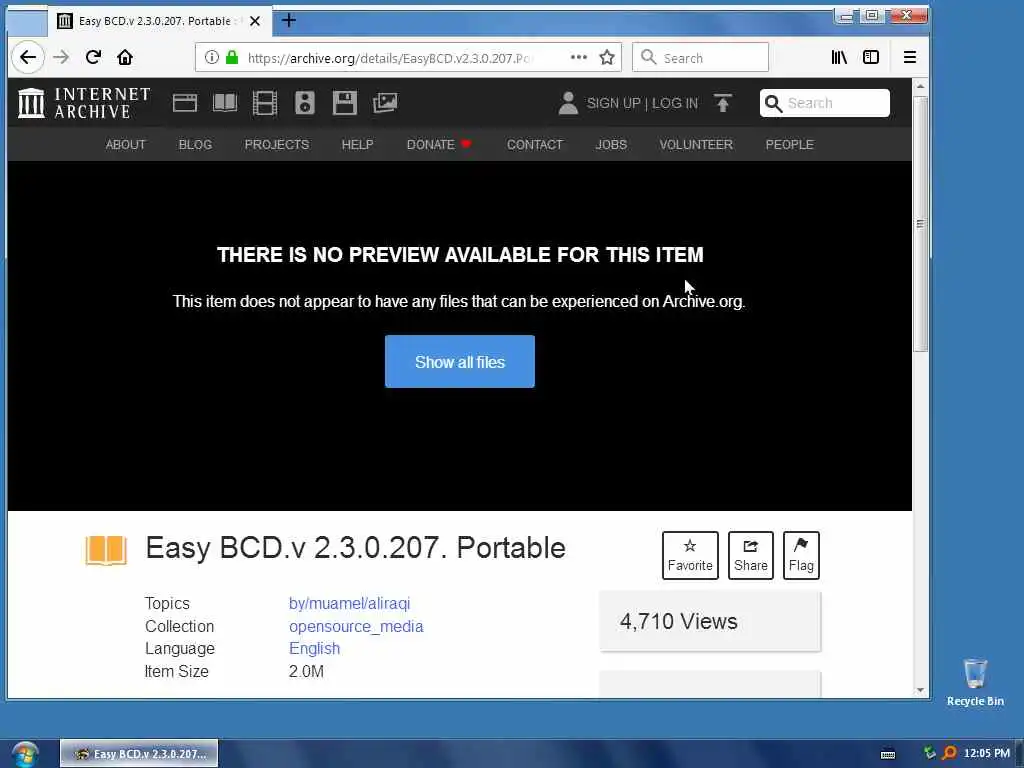The image size is (1024, 768).
Task: Open the ABOUT menu item
Action: click(x=126, y=144)
